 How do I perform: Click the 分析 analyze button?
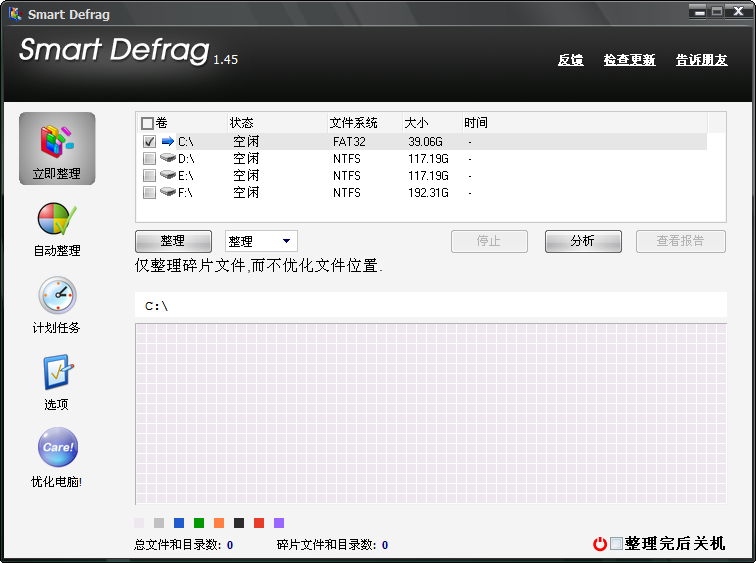tap(583, 241)
